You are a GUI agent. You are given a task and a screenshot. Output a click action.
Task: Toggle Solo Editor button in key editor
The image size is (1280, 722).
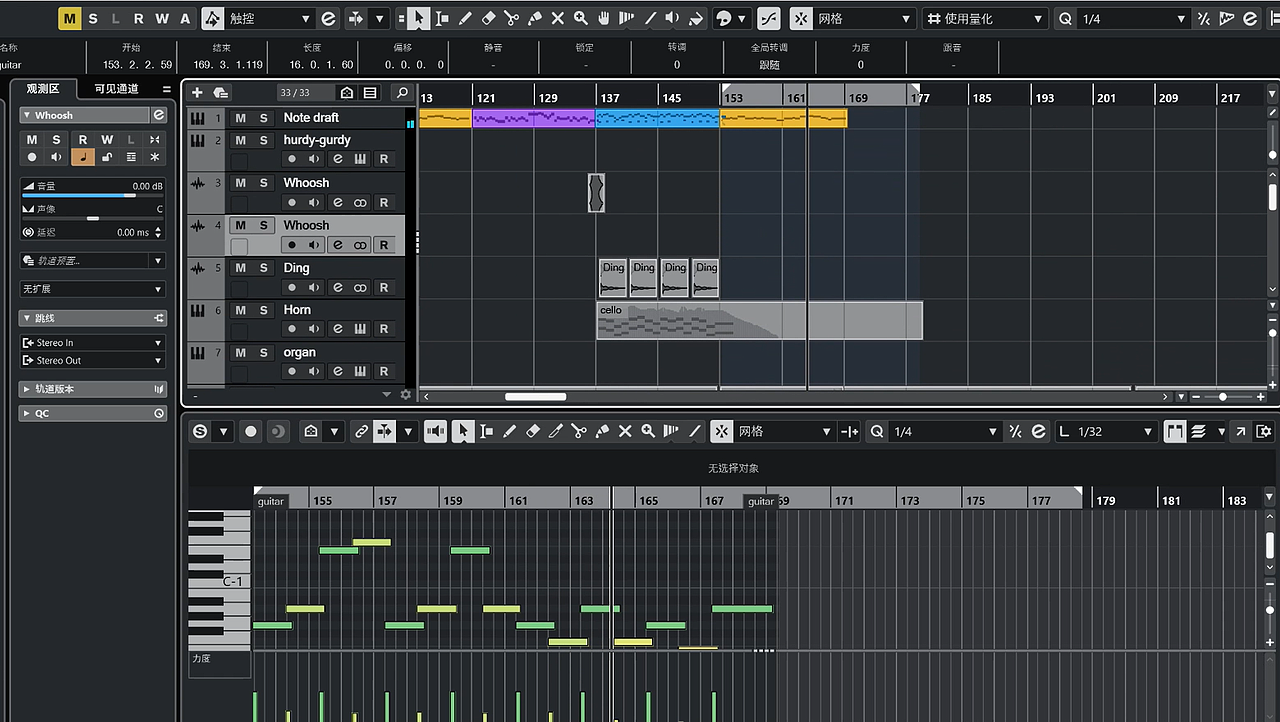coord(200,431)
